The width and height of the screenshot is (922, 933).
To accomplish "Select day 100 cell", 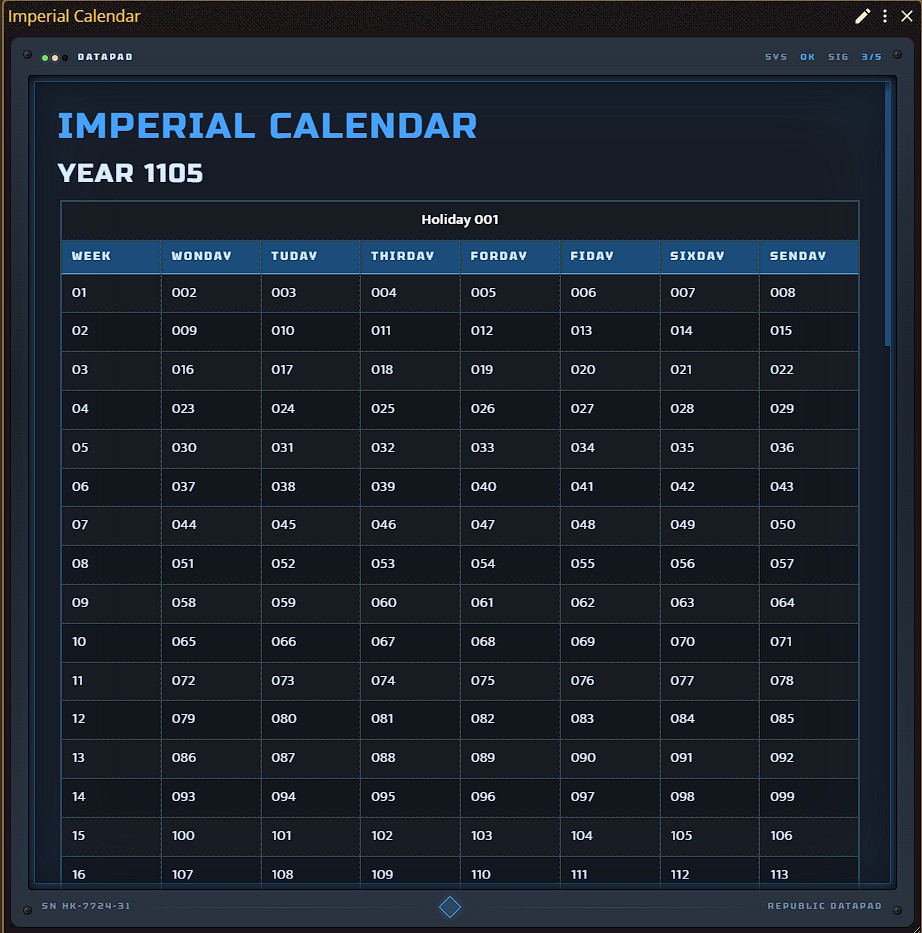I will pos(211,836).
